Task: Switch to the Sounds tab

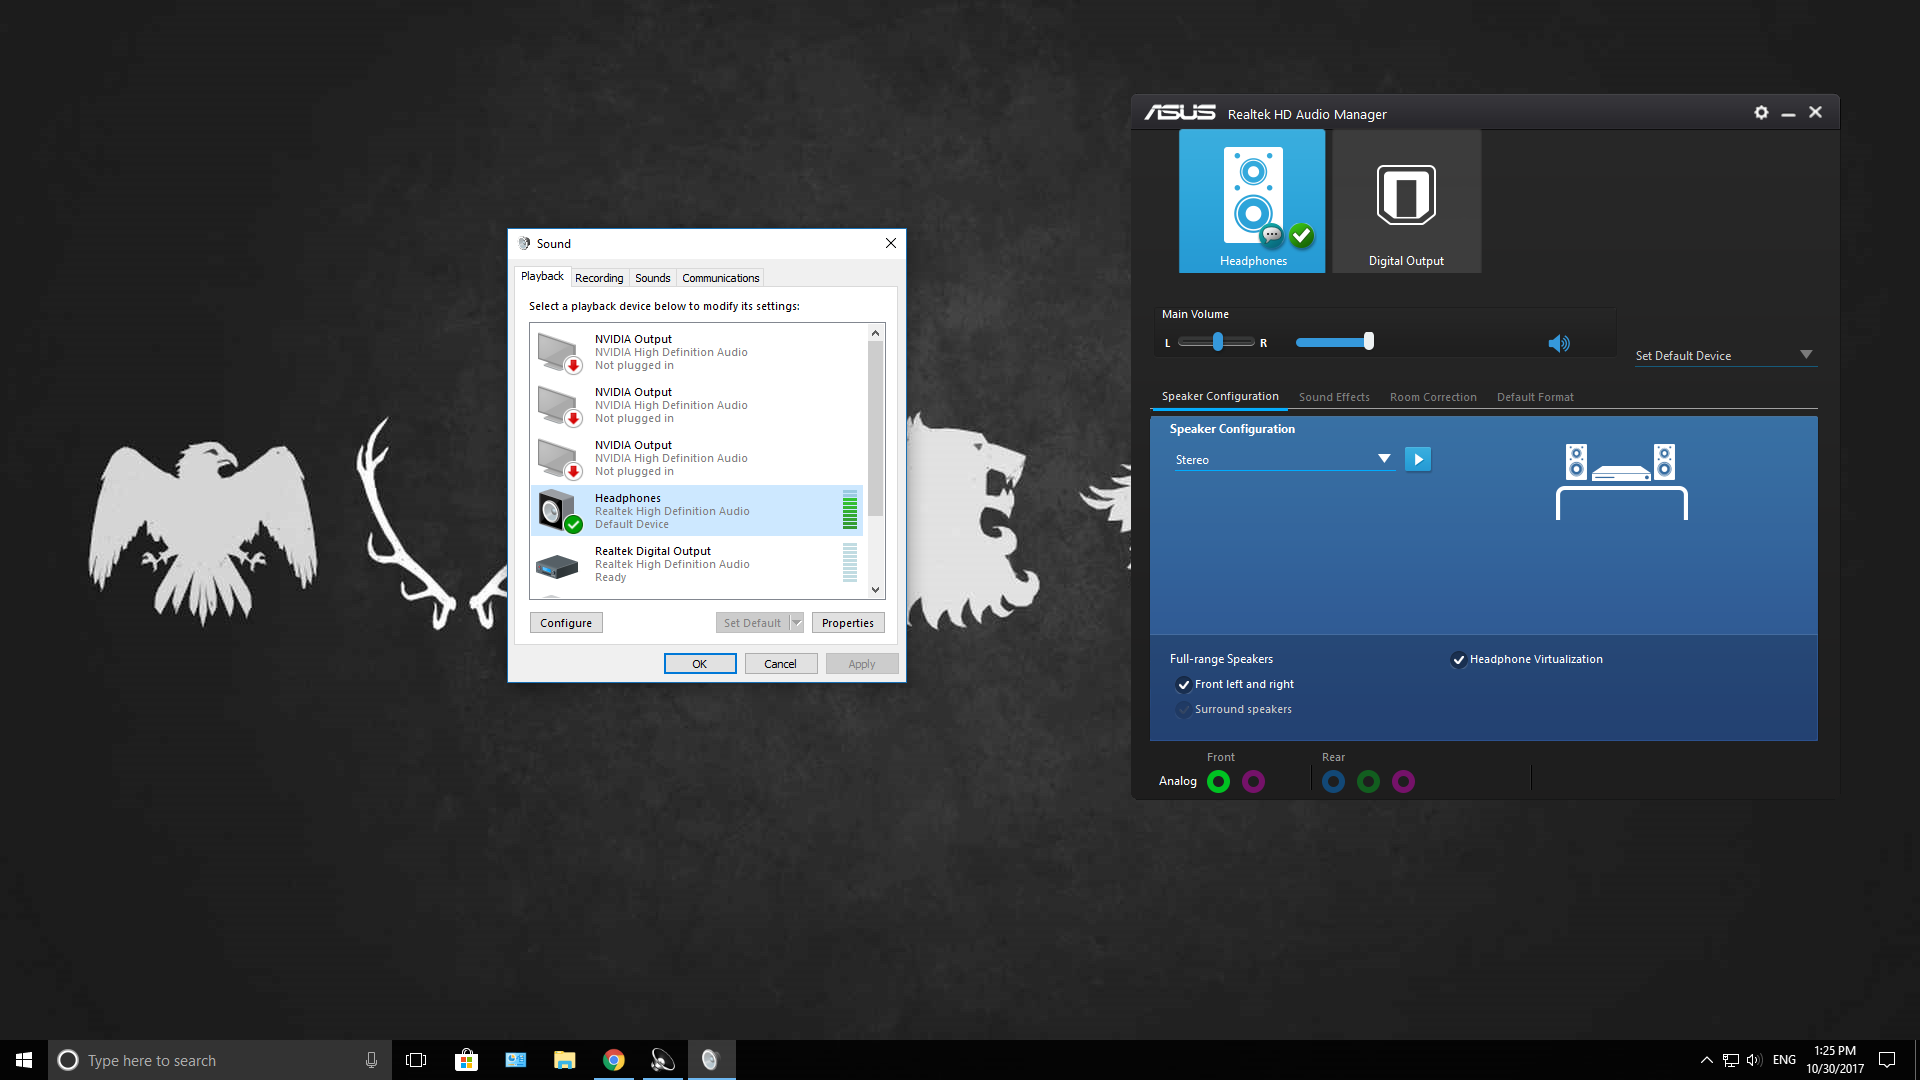Action: coord(652,278)
